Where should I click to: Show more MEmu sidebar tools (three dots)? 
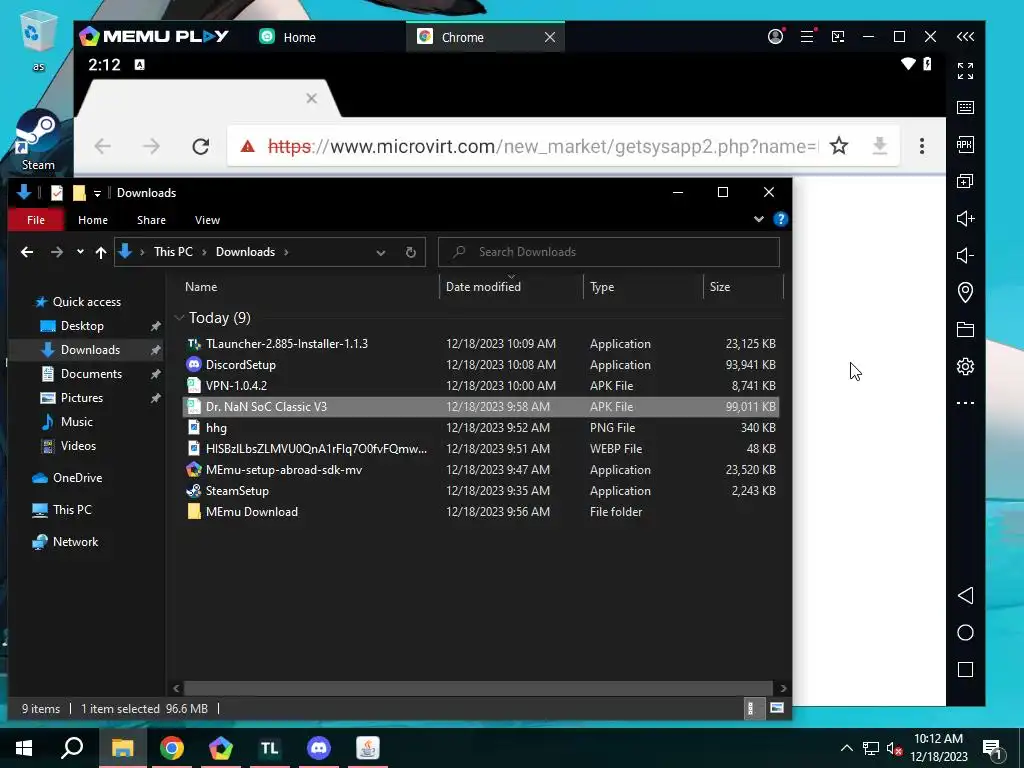pos(965,403)
